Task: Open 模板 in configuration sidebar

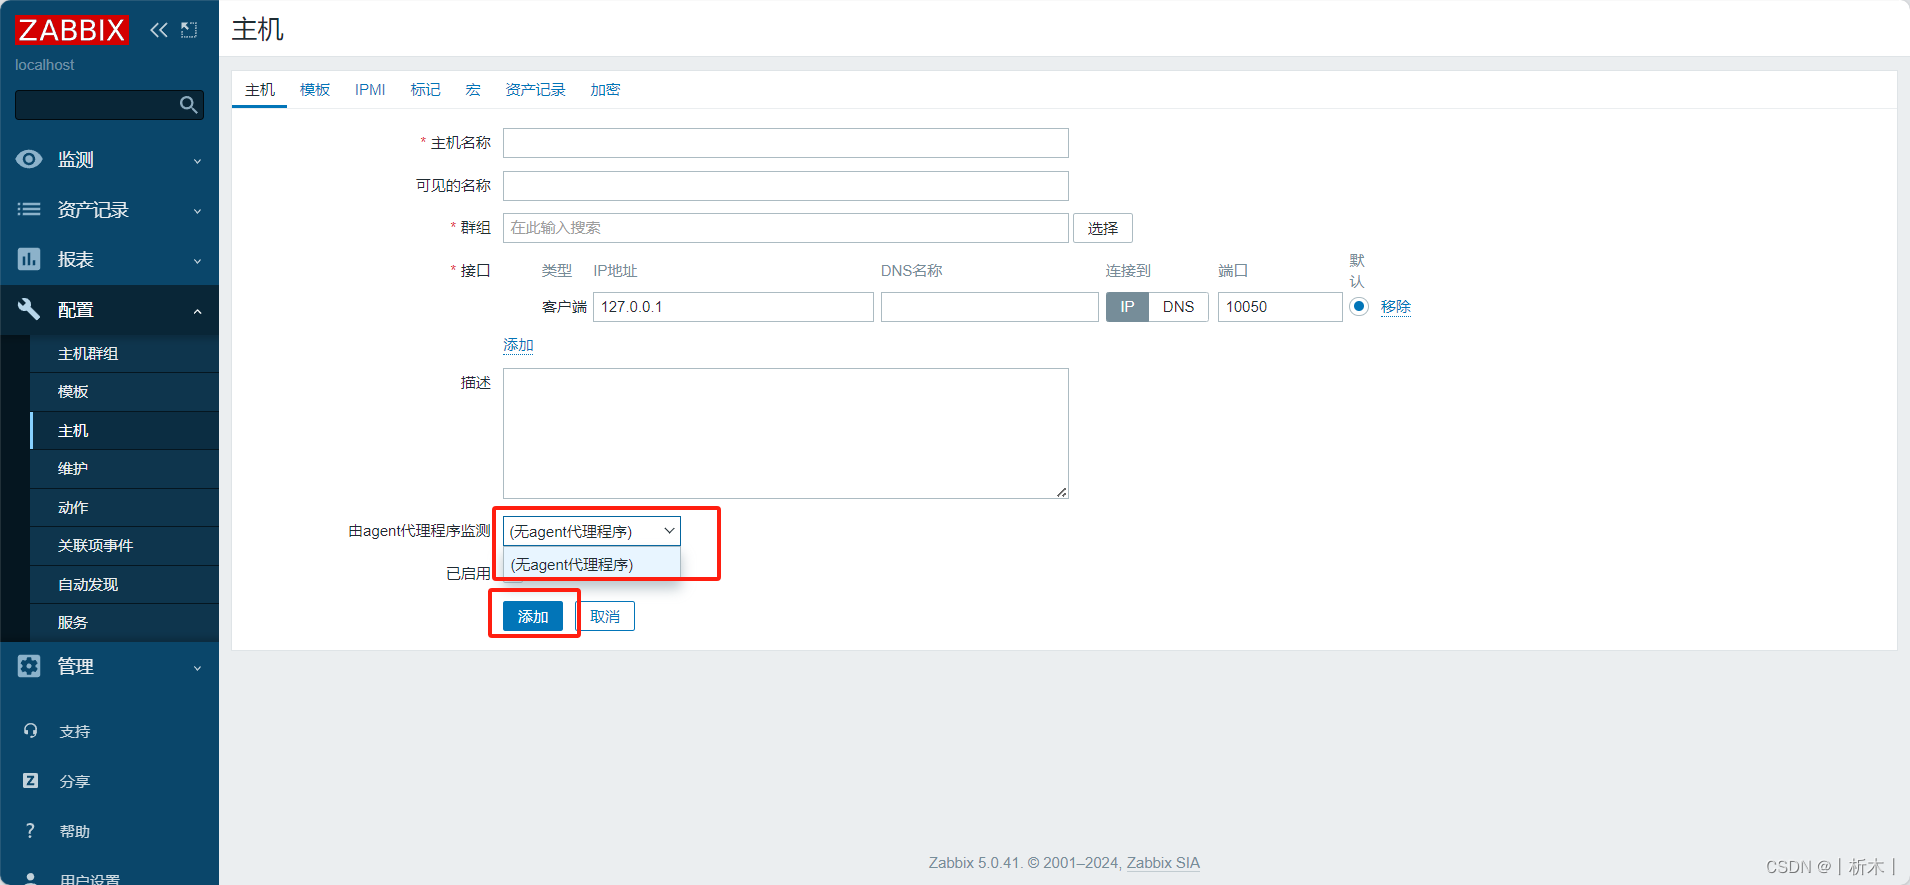Action: 124,392
